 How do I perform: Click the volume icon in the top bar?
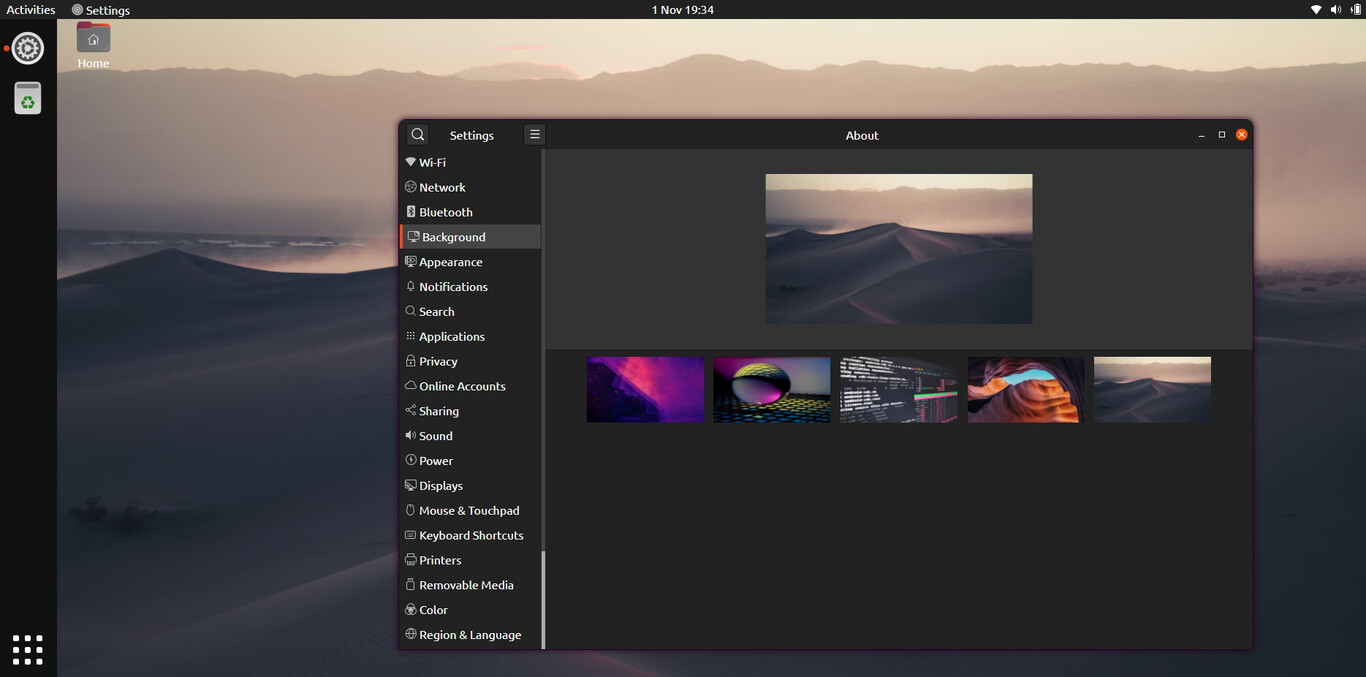[x=1334, y=9]
